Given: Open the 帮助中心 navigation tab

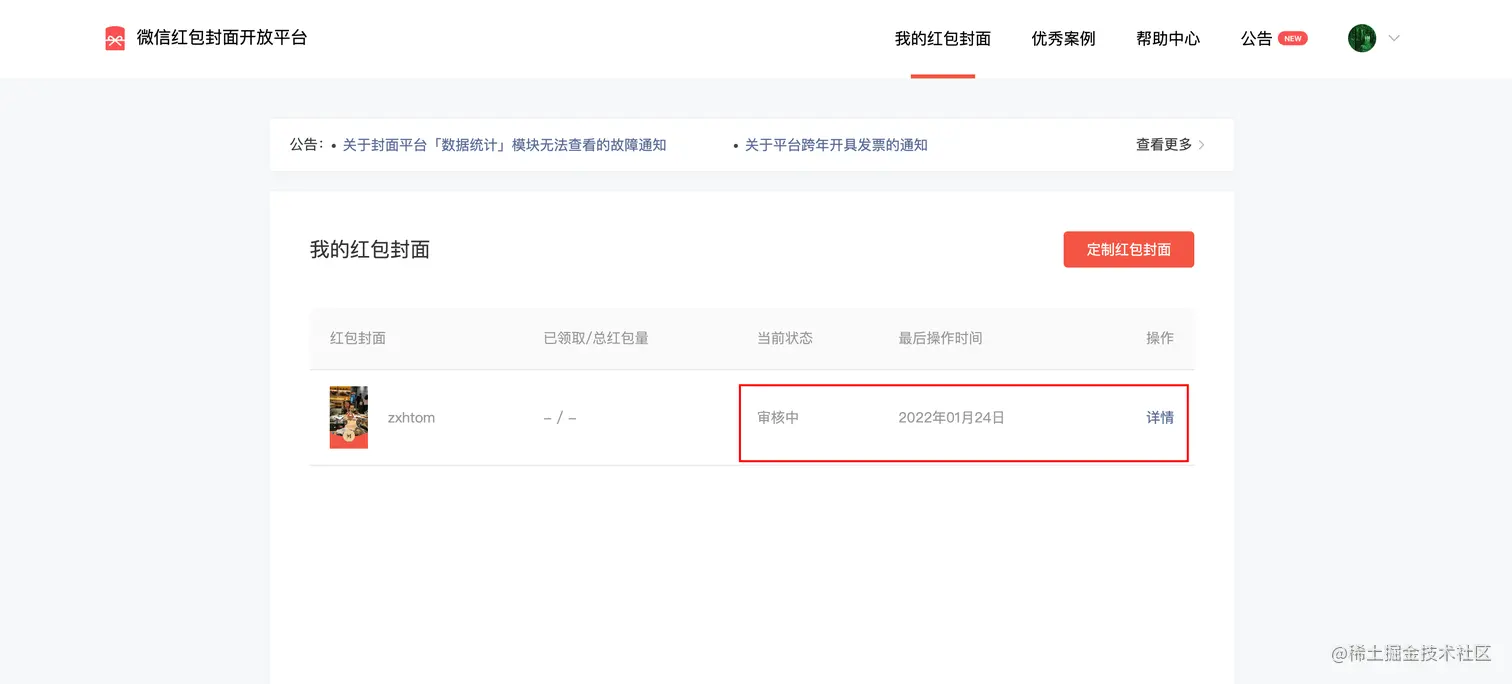Looking at the screenshot, I should [x=1168, y=39].
